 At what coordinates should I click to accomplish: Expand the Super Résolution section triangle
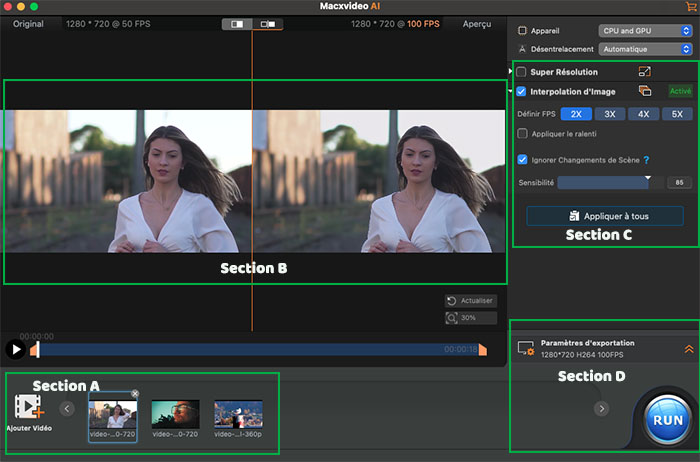pos(510,71)
